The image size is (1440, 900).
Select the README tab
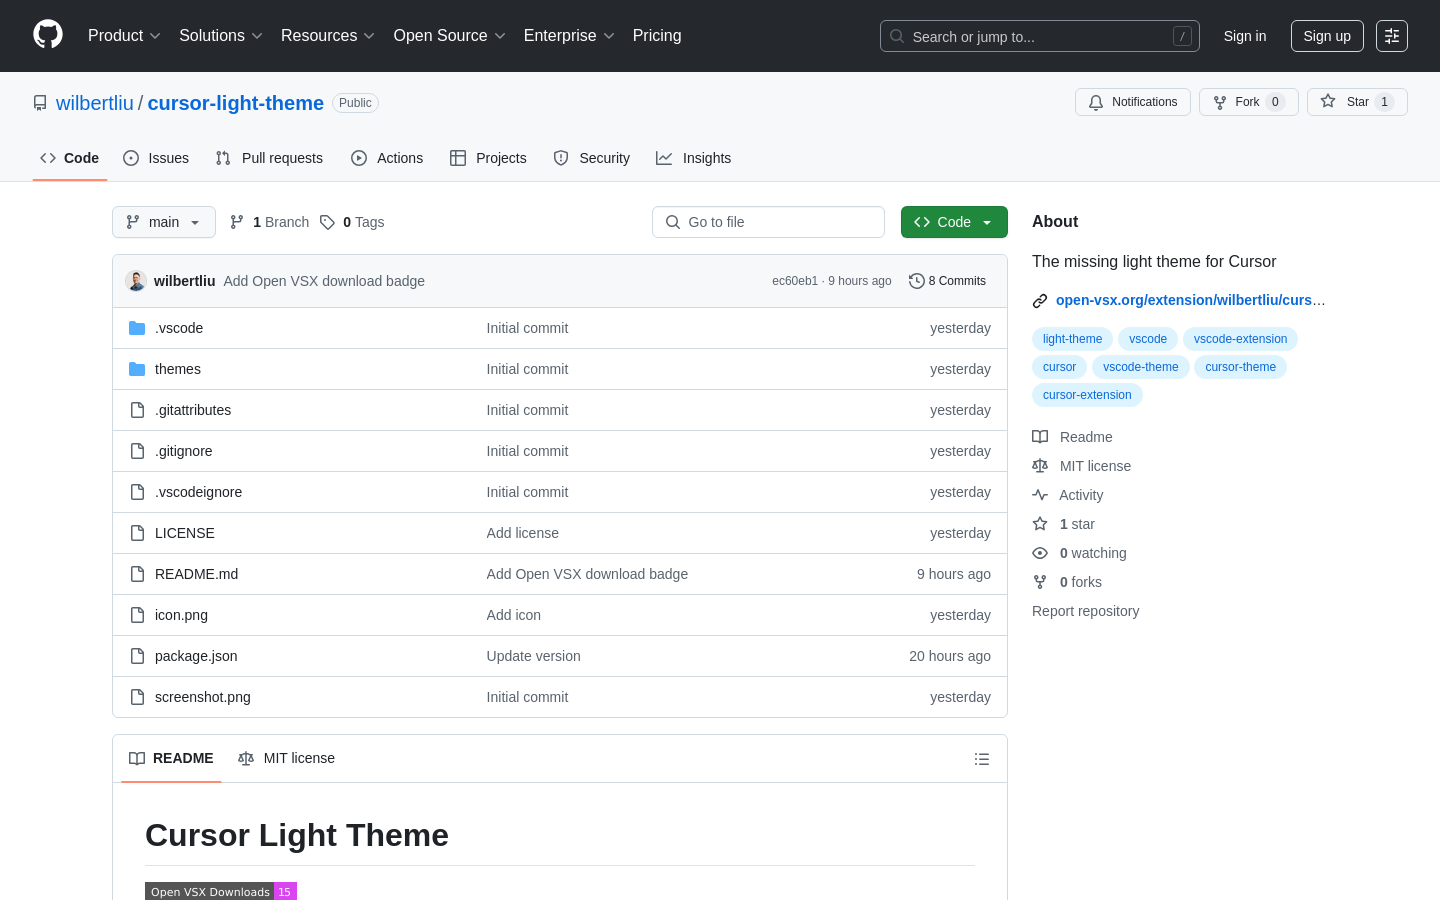[171, 759]
